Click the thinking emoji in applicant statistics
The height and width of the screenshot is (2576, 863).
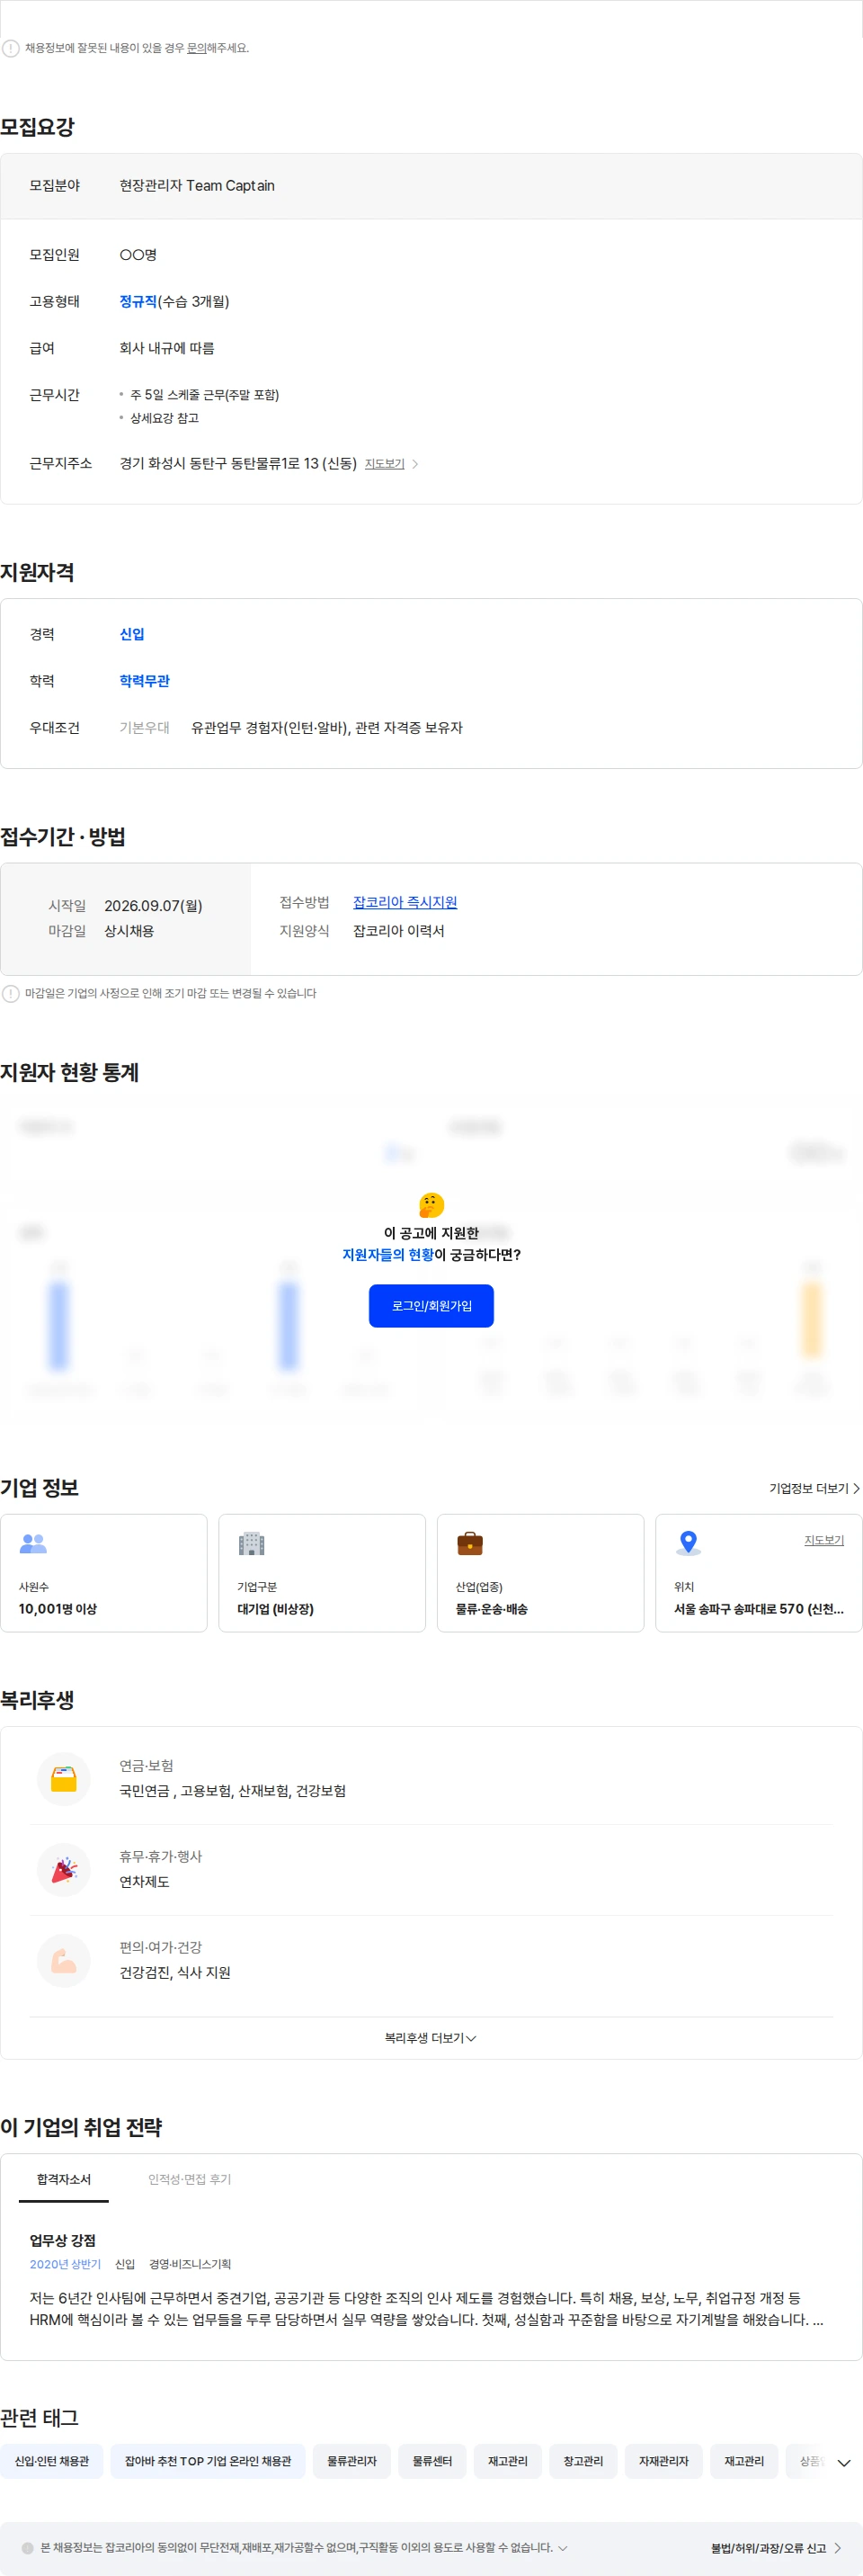[x=431, y=1205]
